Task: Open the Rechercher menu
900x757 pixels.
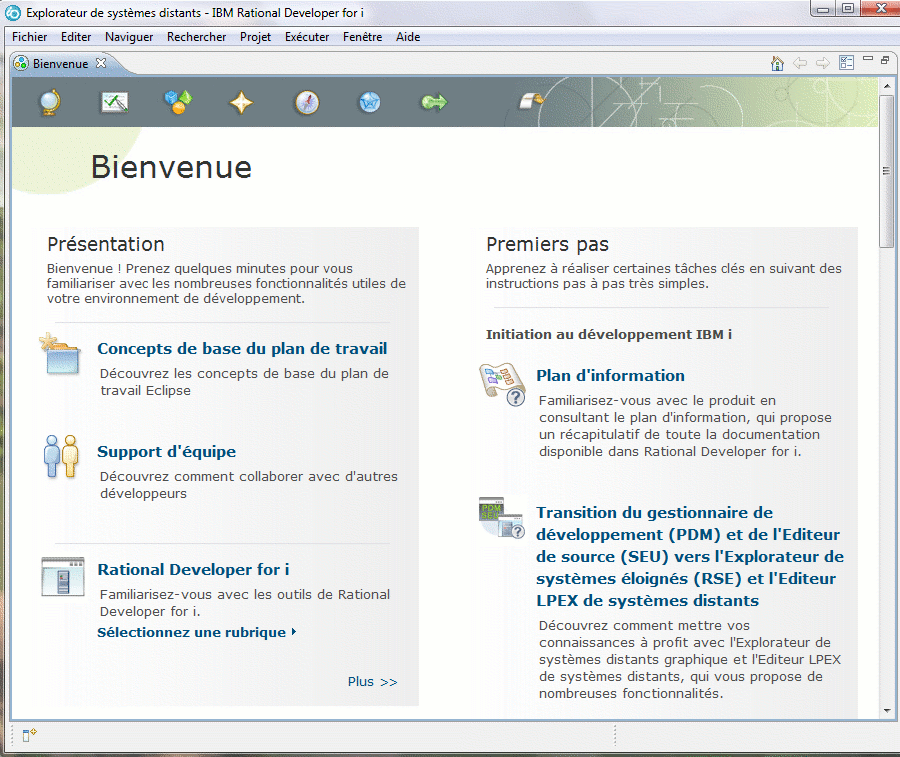Action: tap(196, 37)
